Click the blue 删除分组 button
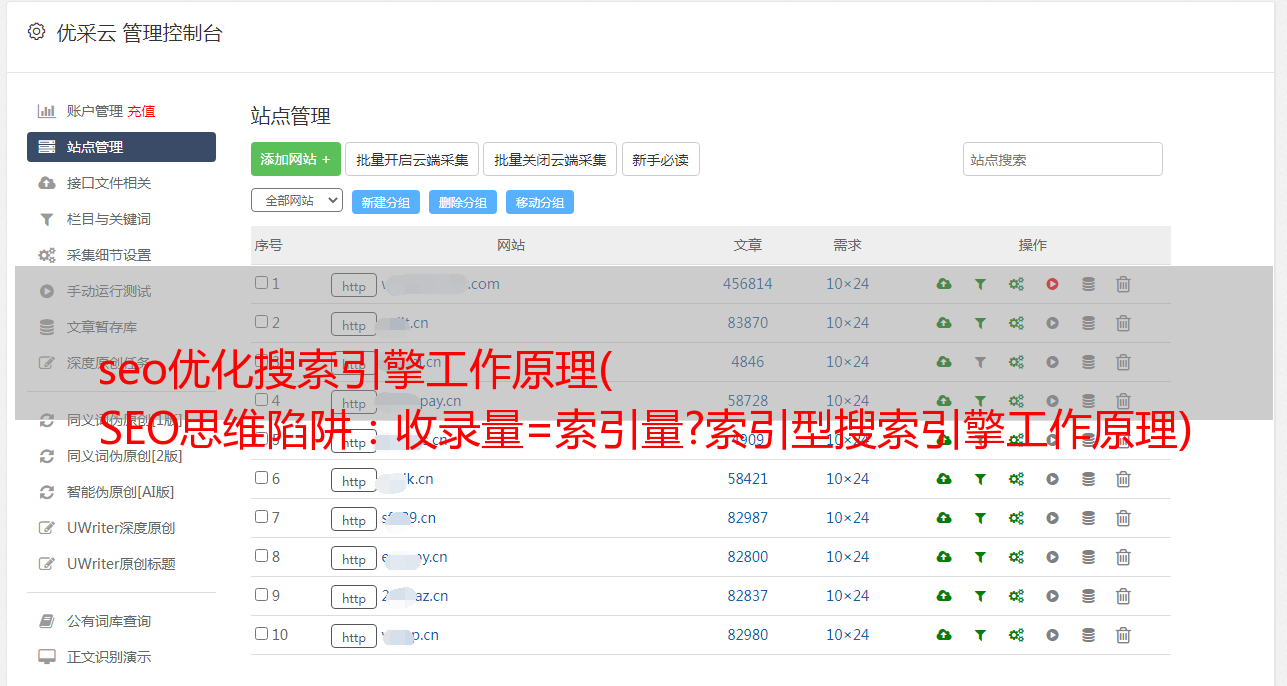The width and height of the screenshot is (1287, 686). click(463, 202)
